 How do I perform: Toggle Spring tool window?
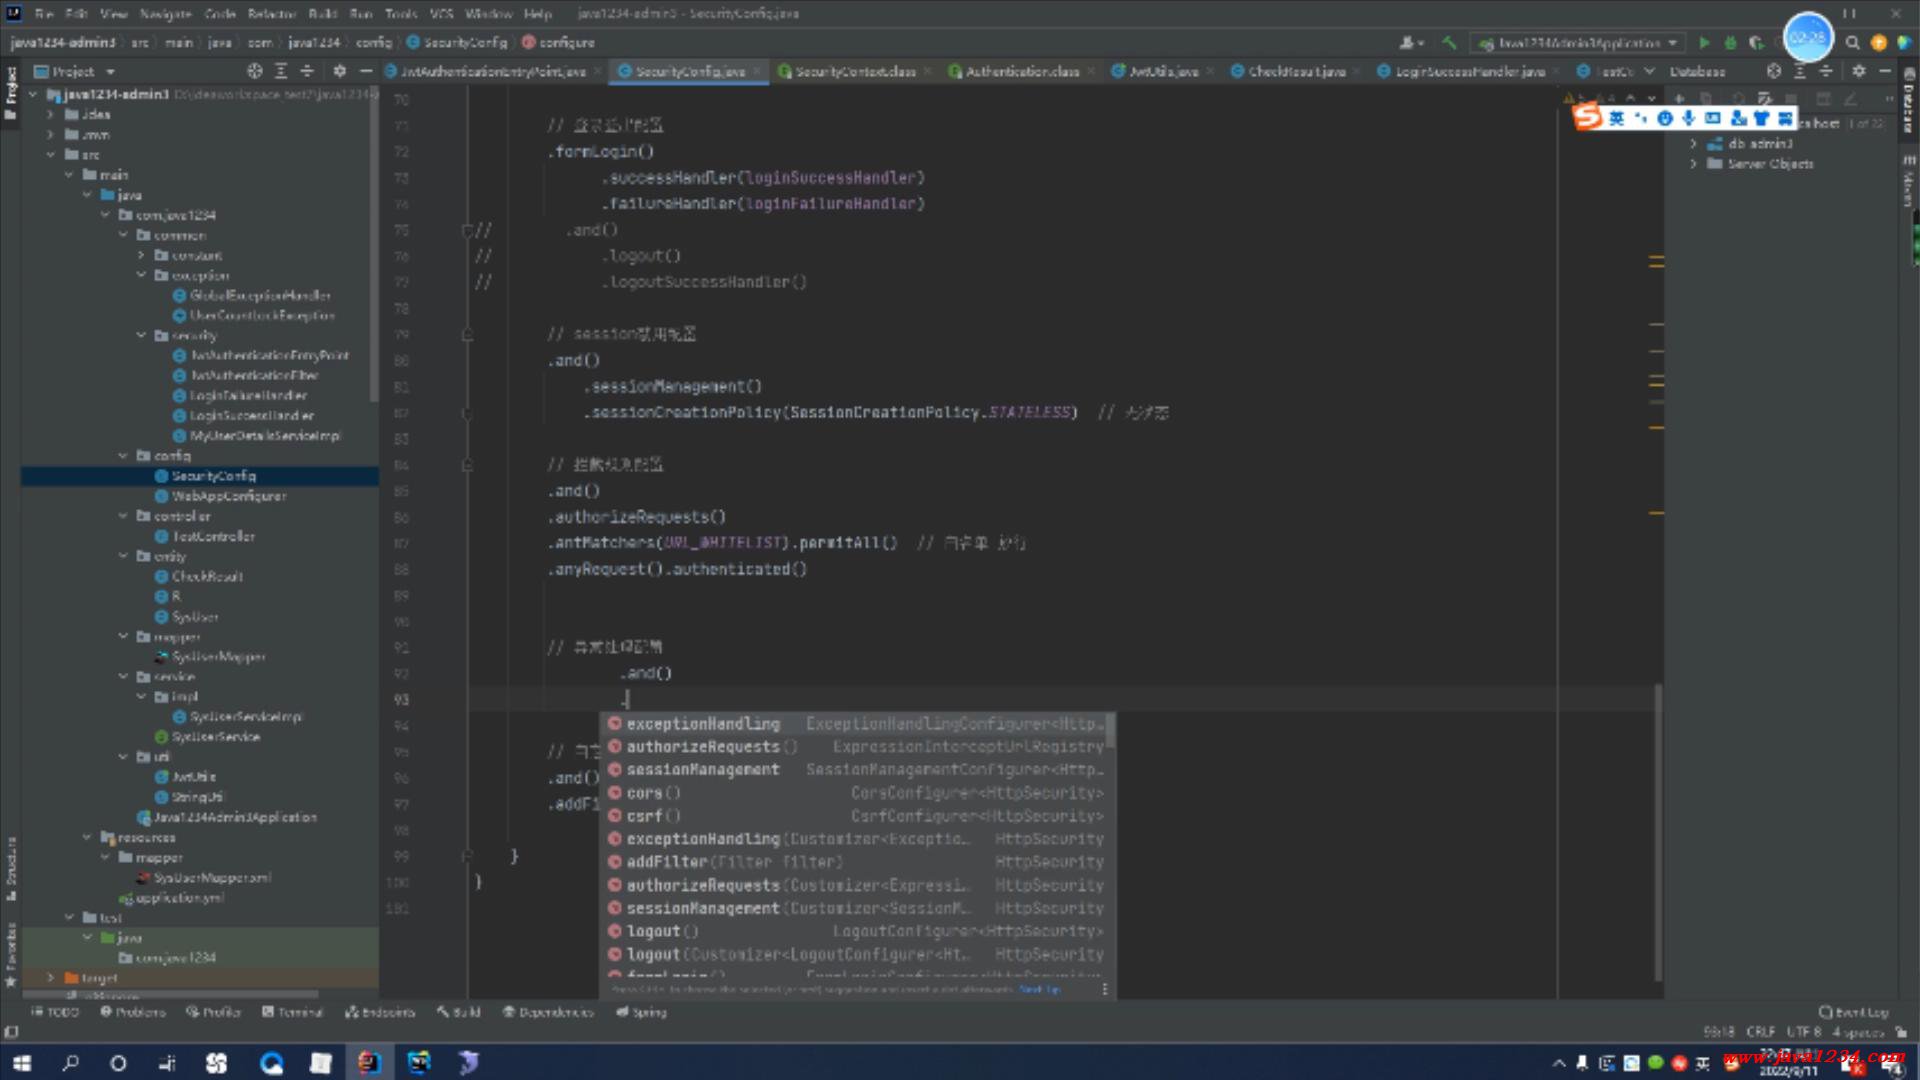coord(641,1012)
